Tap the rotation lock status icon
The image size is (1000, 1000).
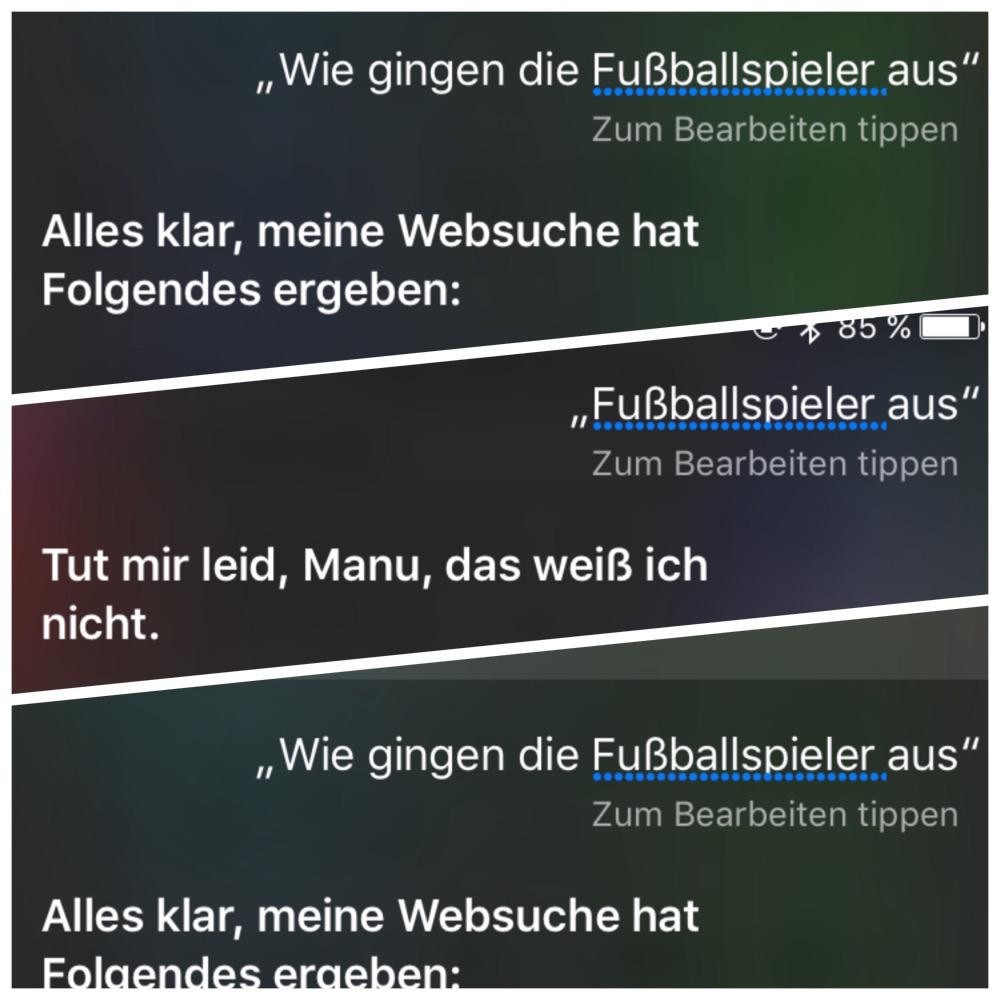tap(767, 329)
